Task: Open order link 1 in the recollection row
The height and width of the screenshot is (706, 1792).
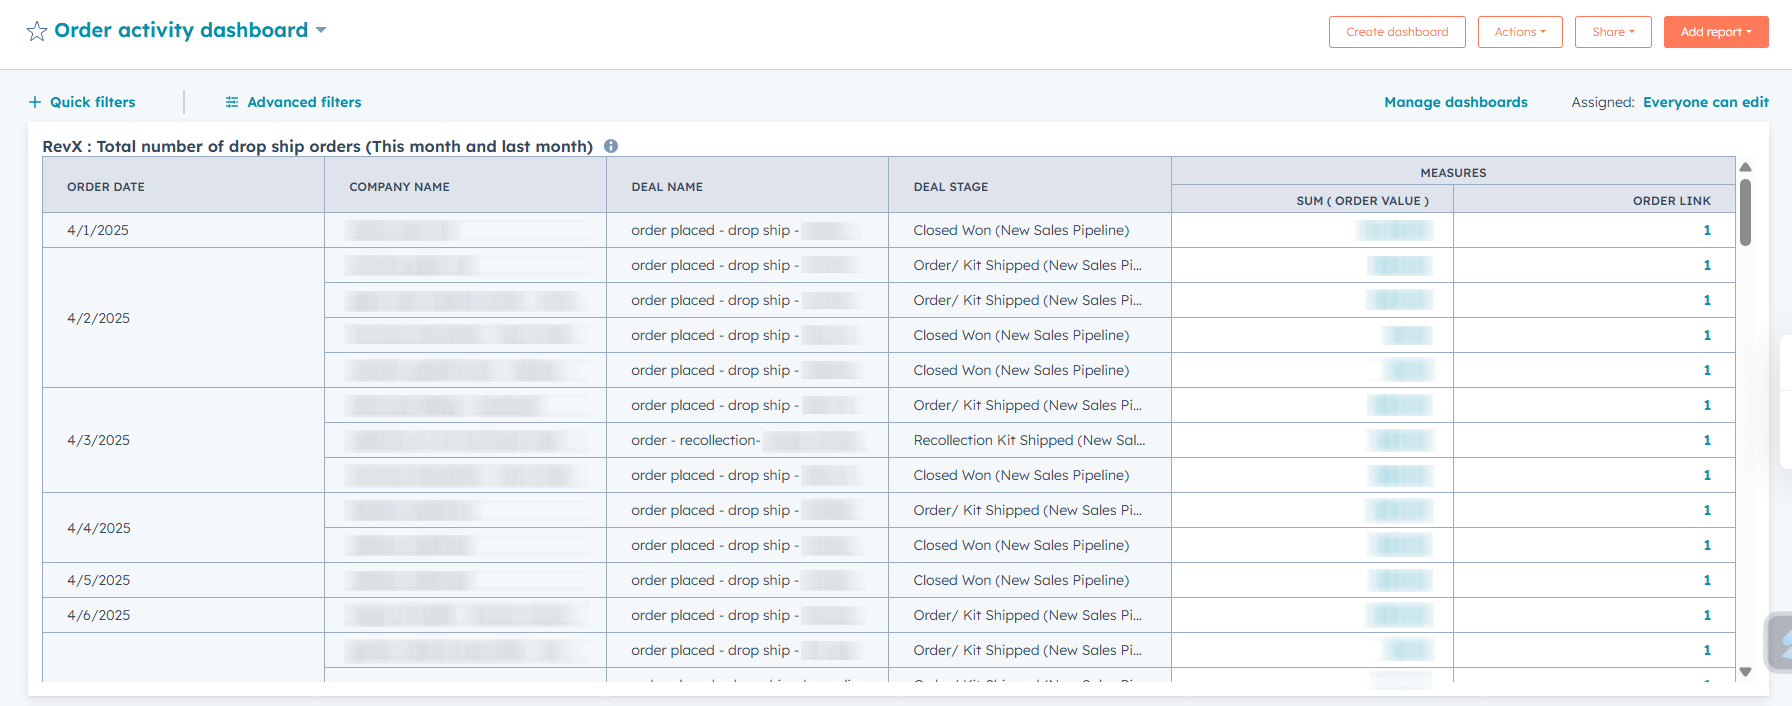Action: pos(1707,440)
